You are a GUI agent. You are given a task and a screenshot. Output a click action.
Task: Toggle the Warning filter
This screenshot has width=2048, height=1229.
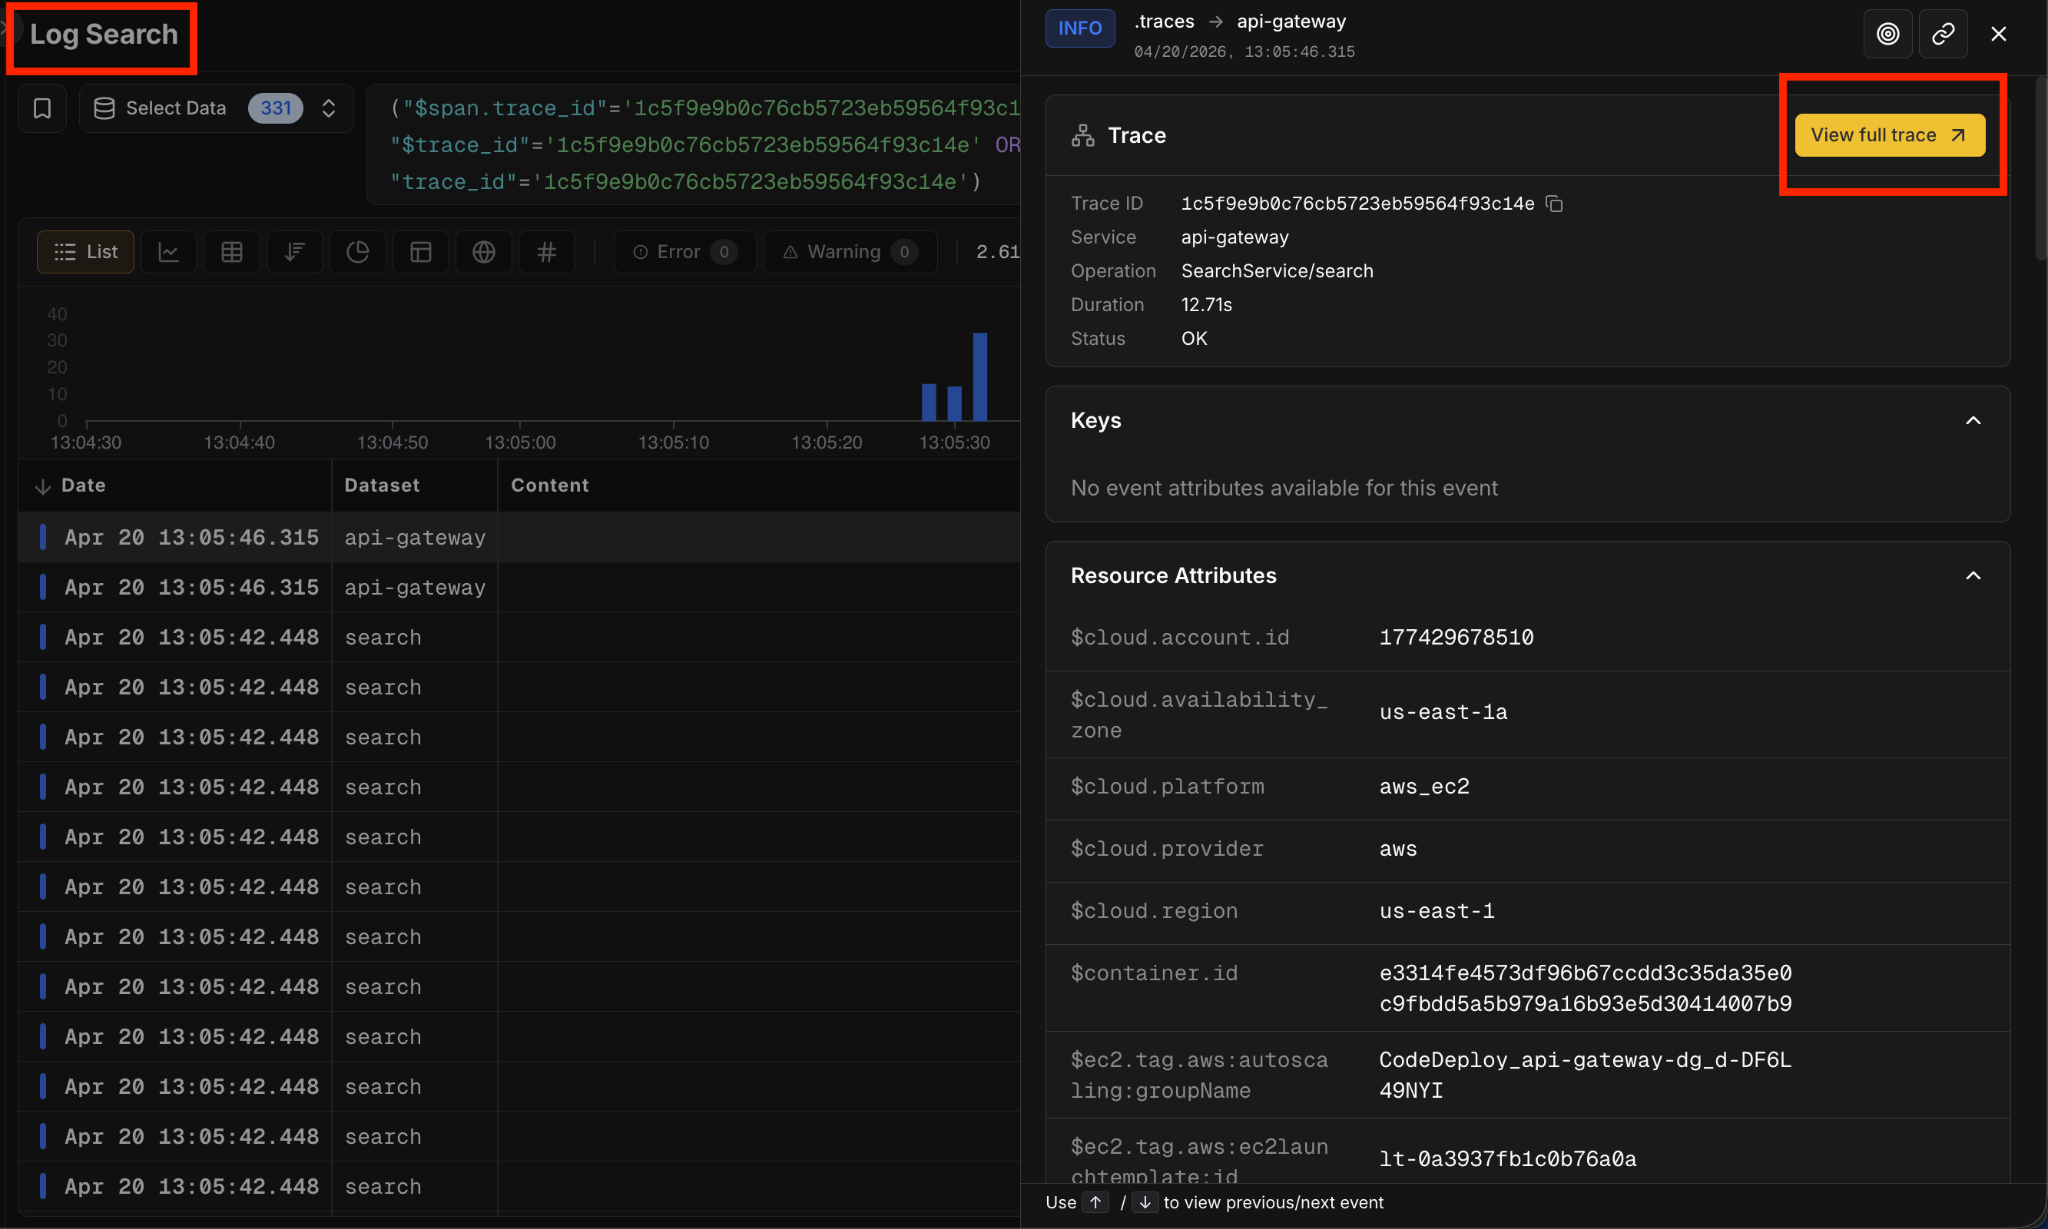(849, 252)
